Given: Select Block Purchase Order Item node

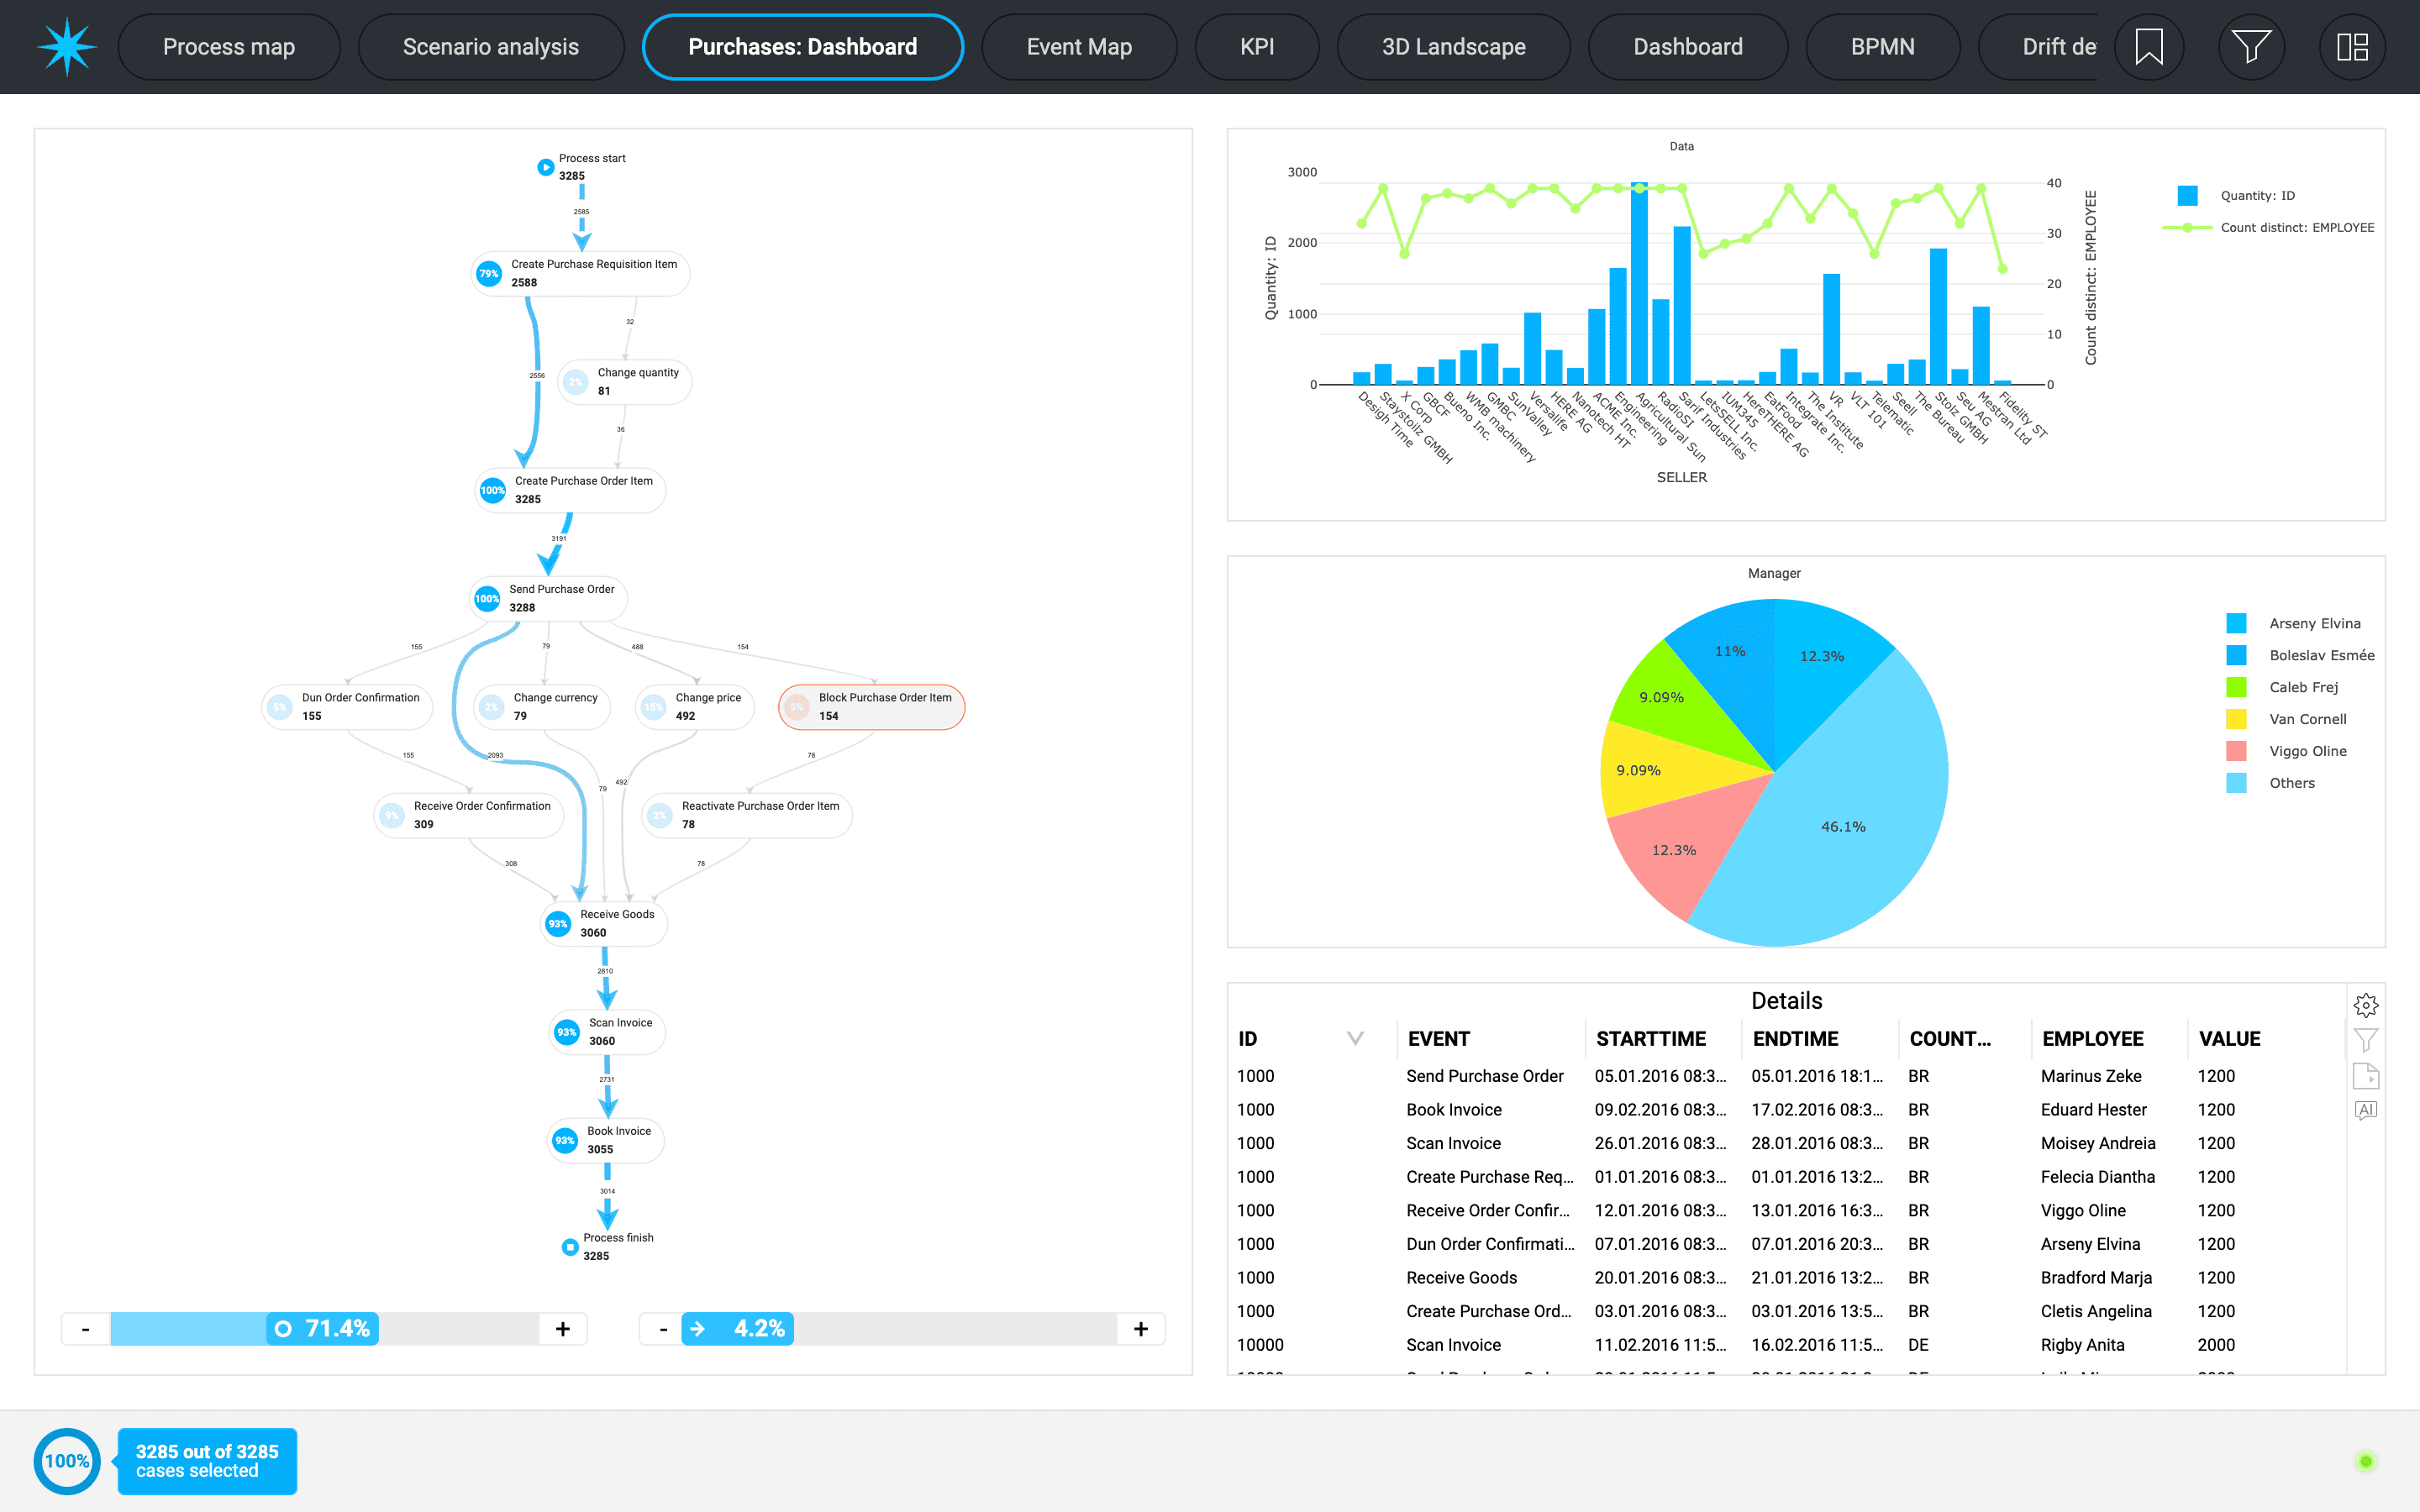Looking at the screenshot, I should pos(871,707).
